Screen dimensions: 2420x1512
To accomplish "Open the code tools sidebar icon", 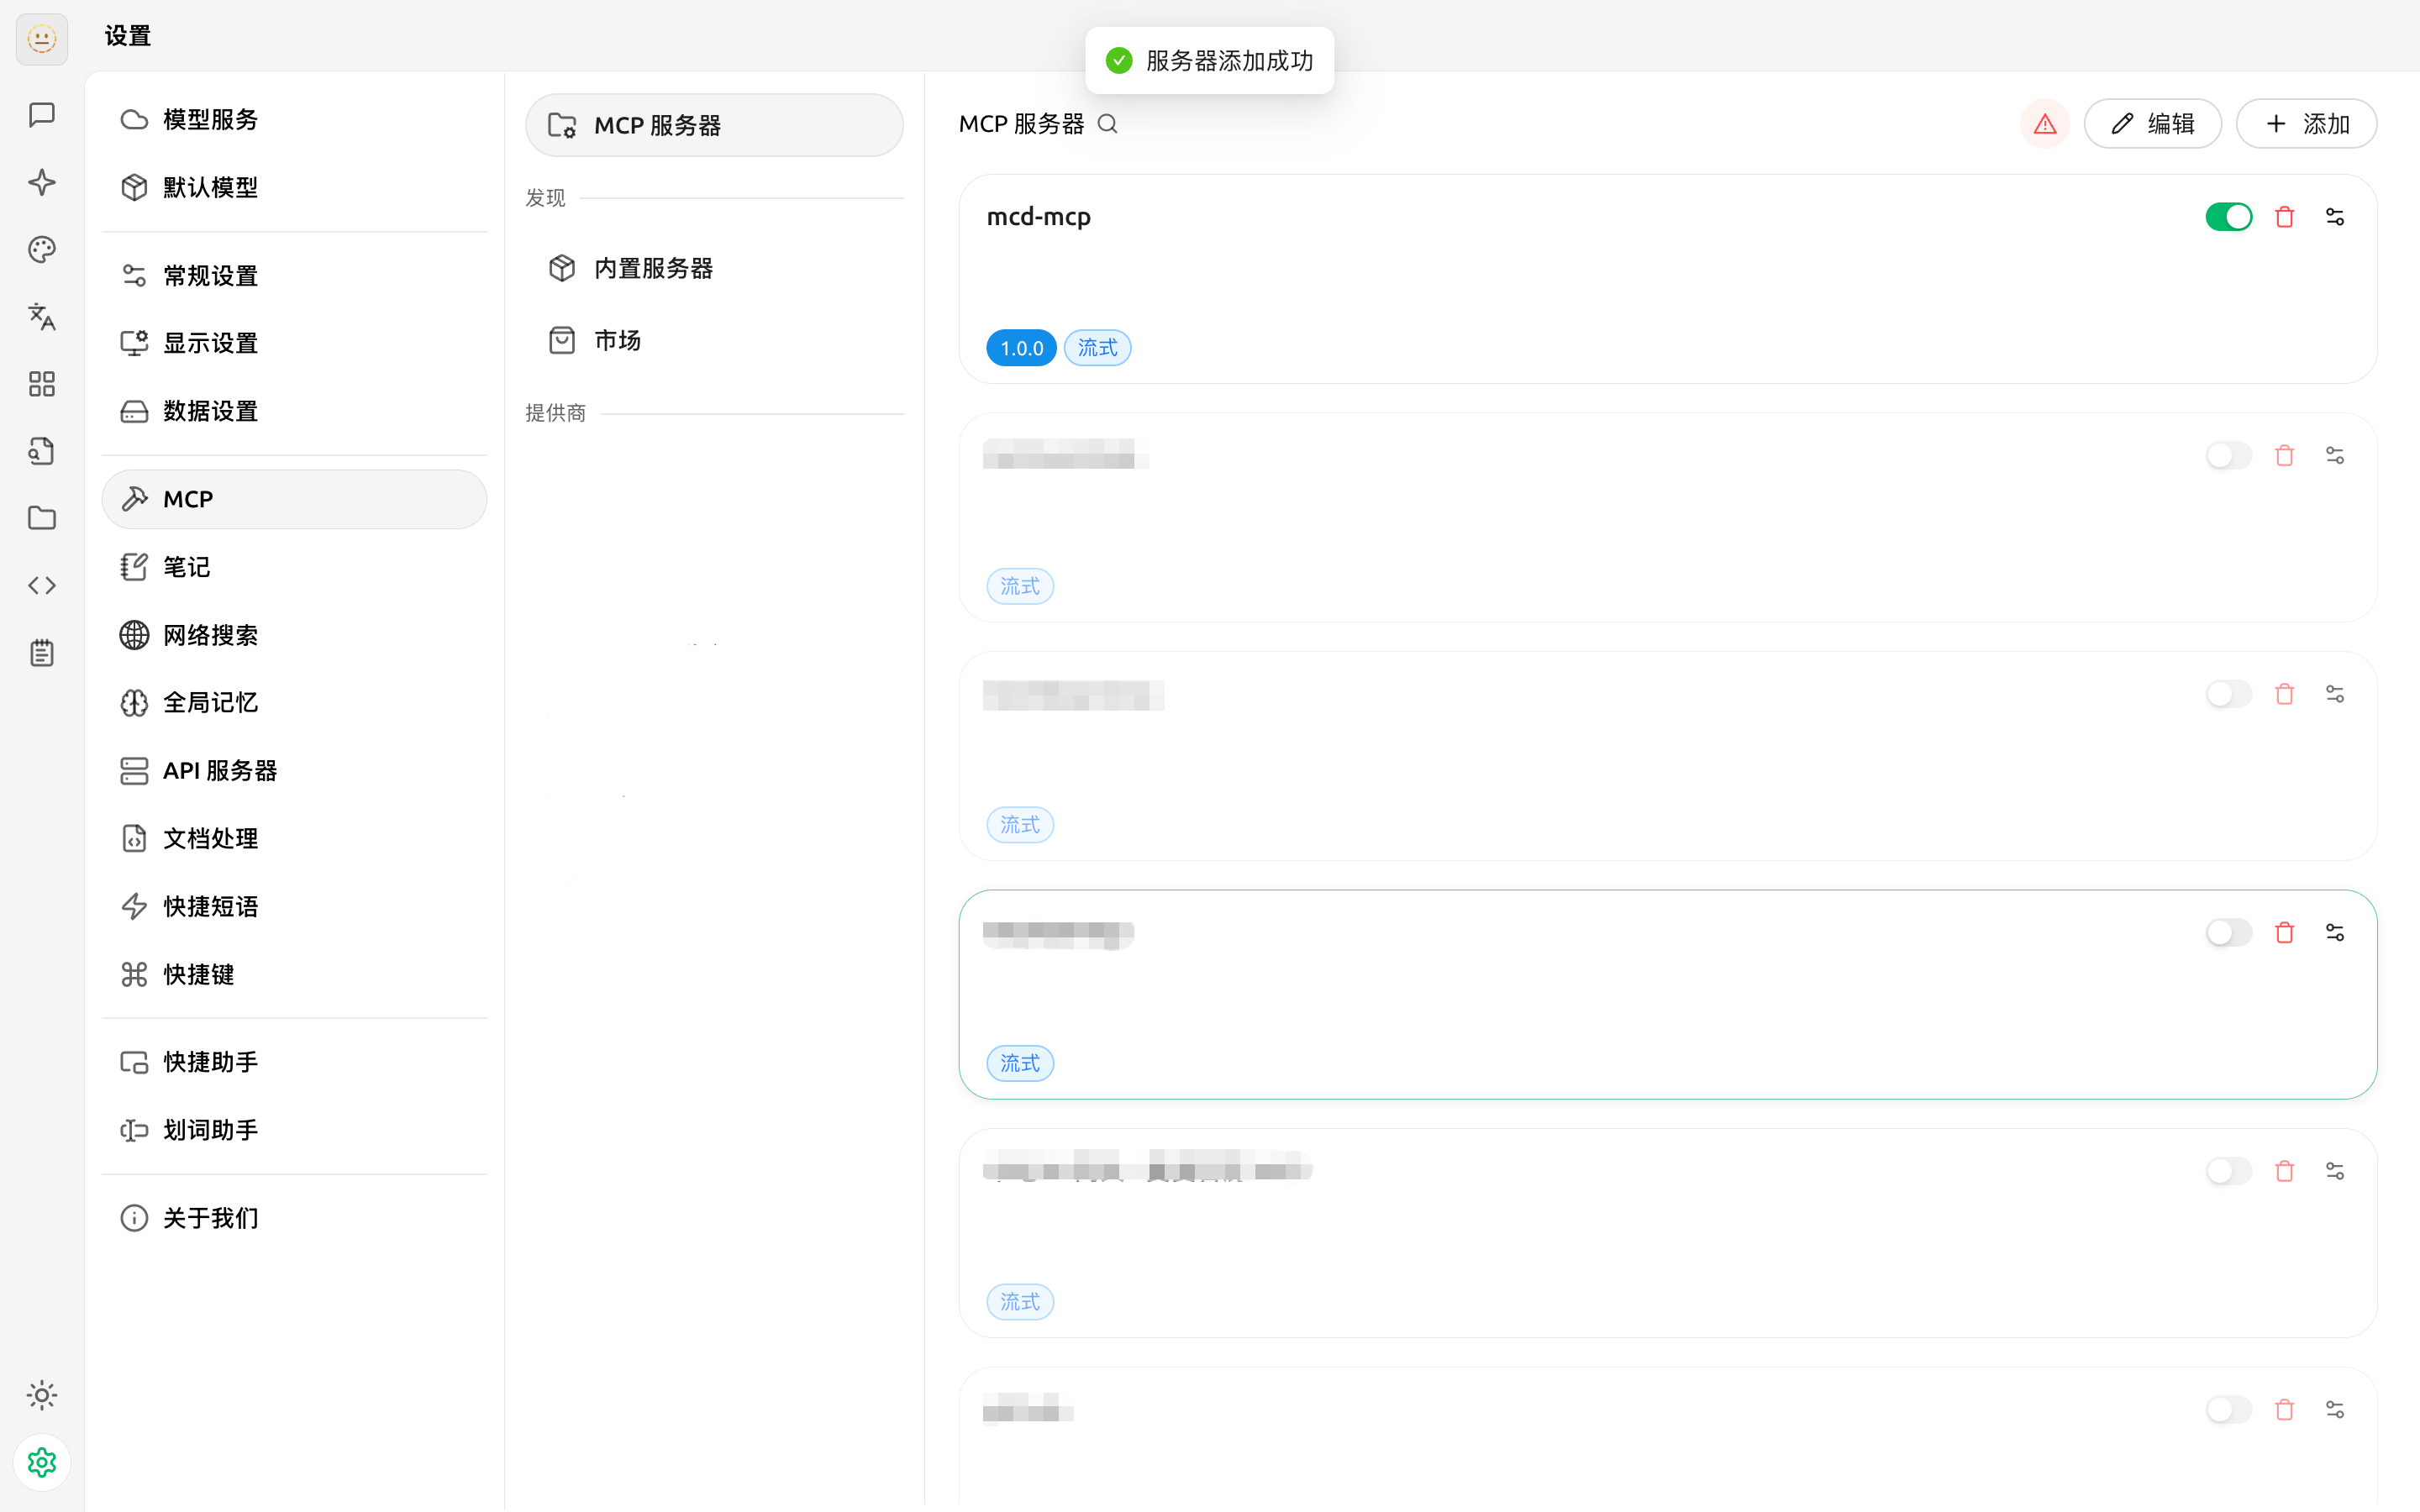I will (41, 585).
